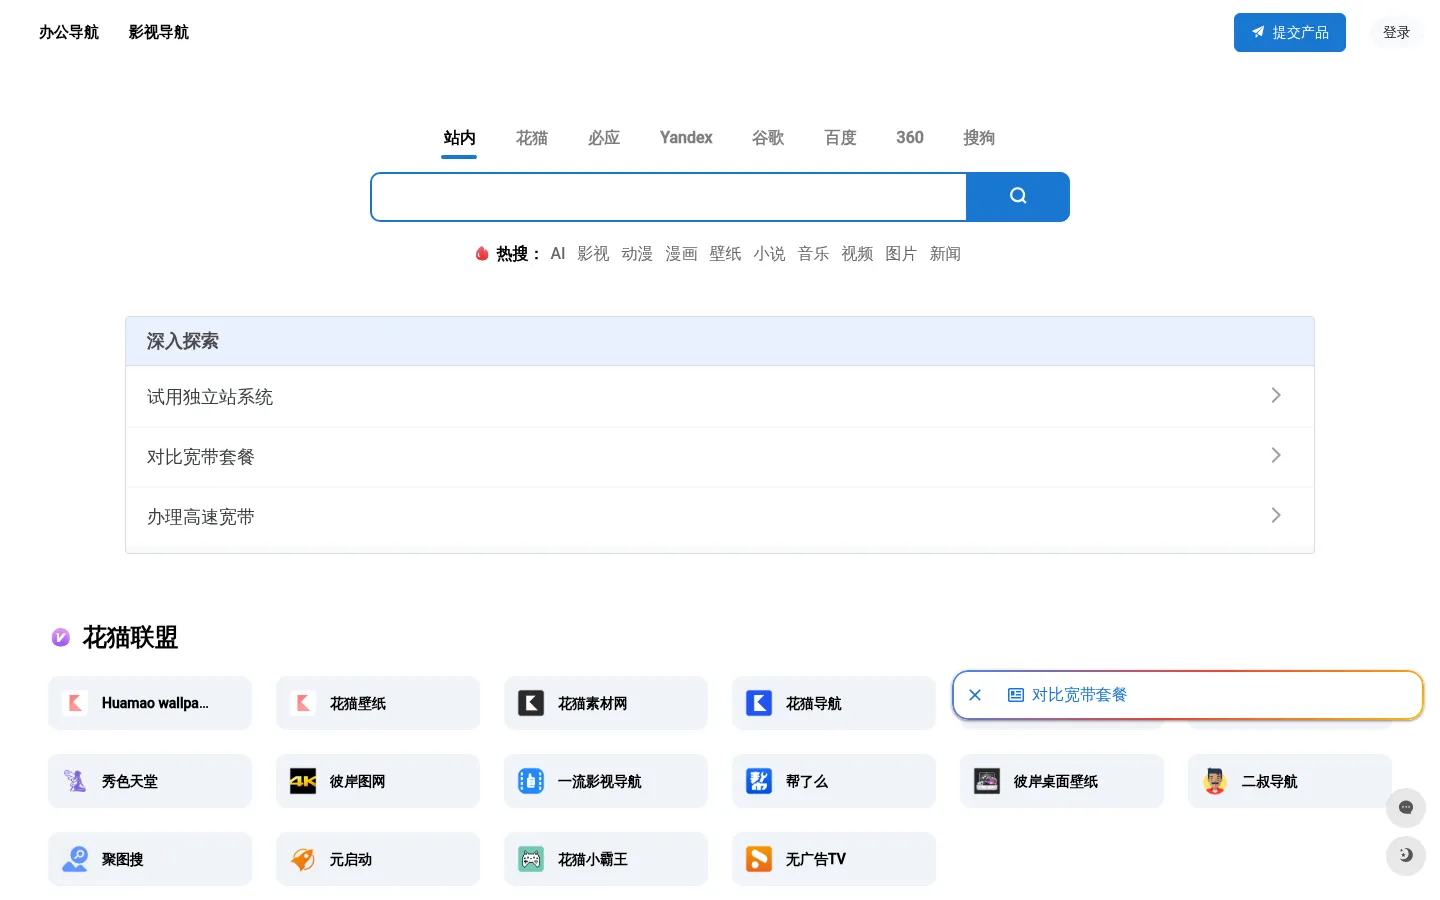The height and width of the screenshot is (900, 1440).
Task: Click hot search term 动漫
Action: [637, 254]
